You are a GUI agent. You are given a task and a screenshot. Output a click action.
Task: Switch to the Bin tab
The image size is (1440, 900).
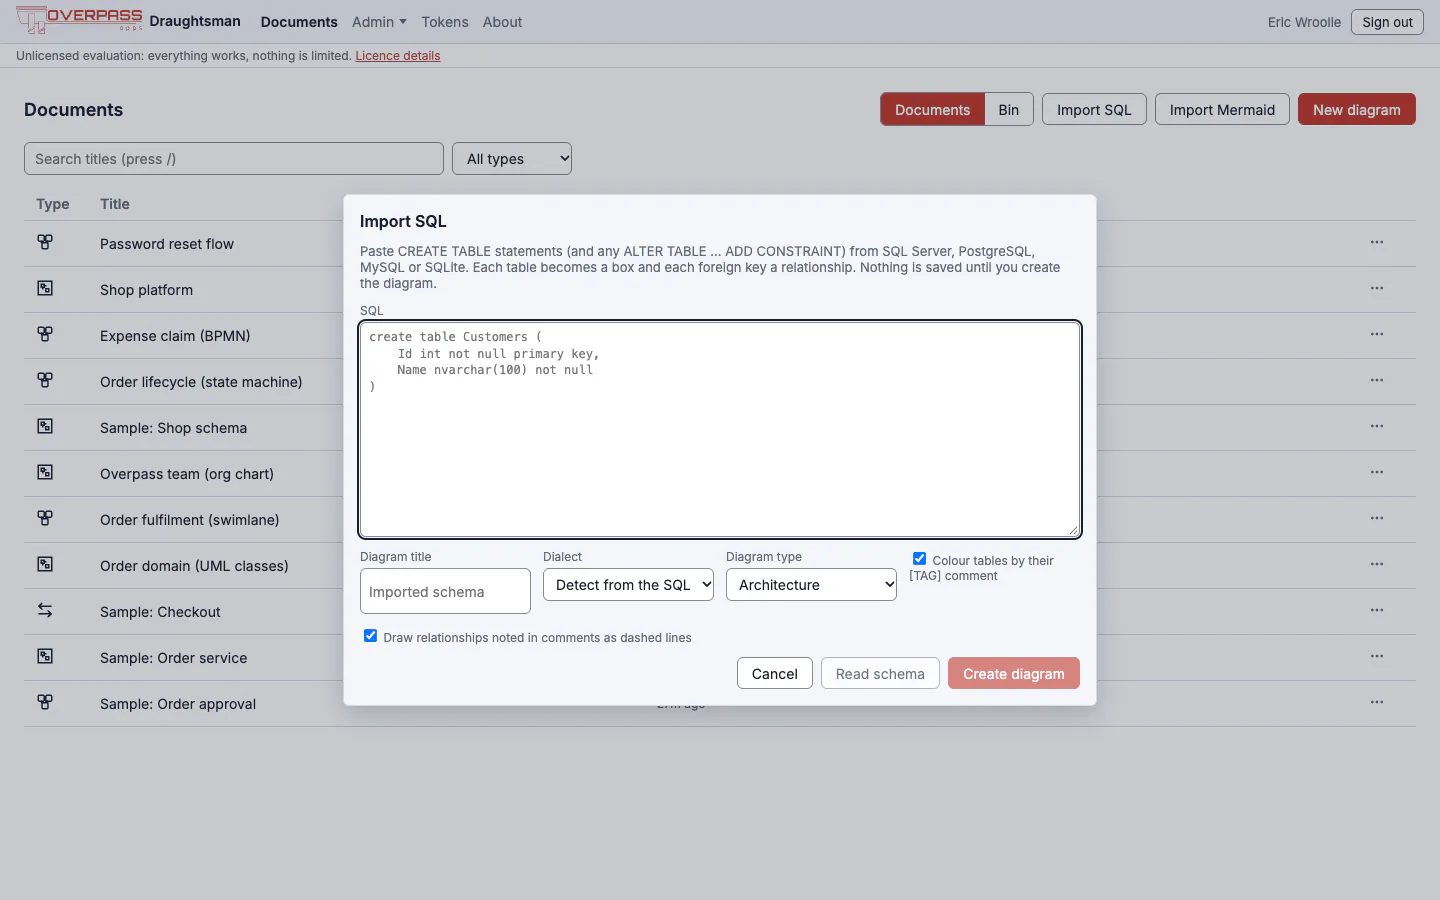[x=1008, y=110]
